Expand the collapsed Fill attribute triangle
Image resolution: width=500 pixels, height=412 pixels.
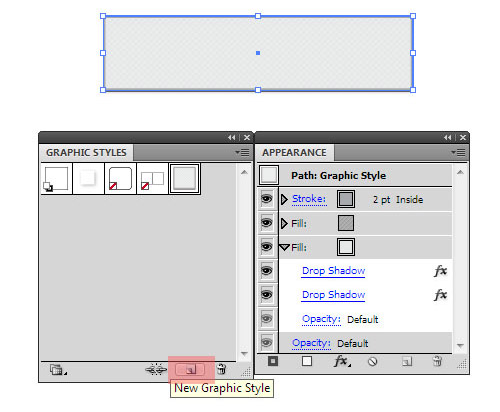click(284, 223)
